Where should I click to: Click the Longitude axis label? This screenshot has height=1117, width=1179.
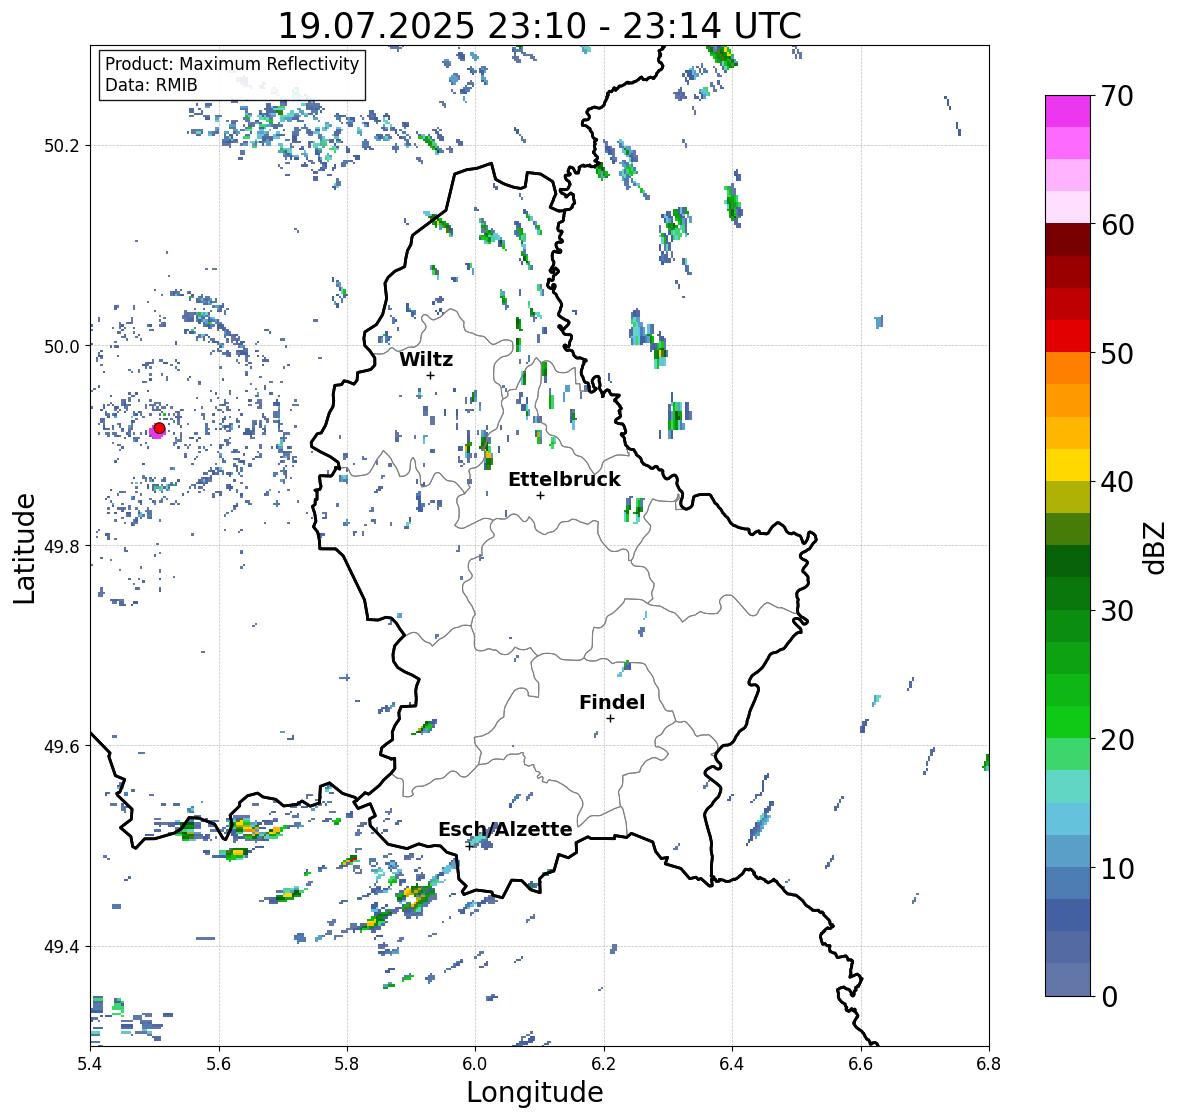point(535,1092)
